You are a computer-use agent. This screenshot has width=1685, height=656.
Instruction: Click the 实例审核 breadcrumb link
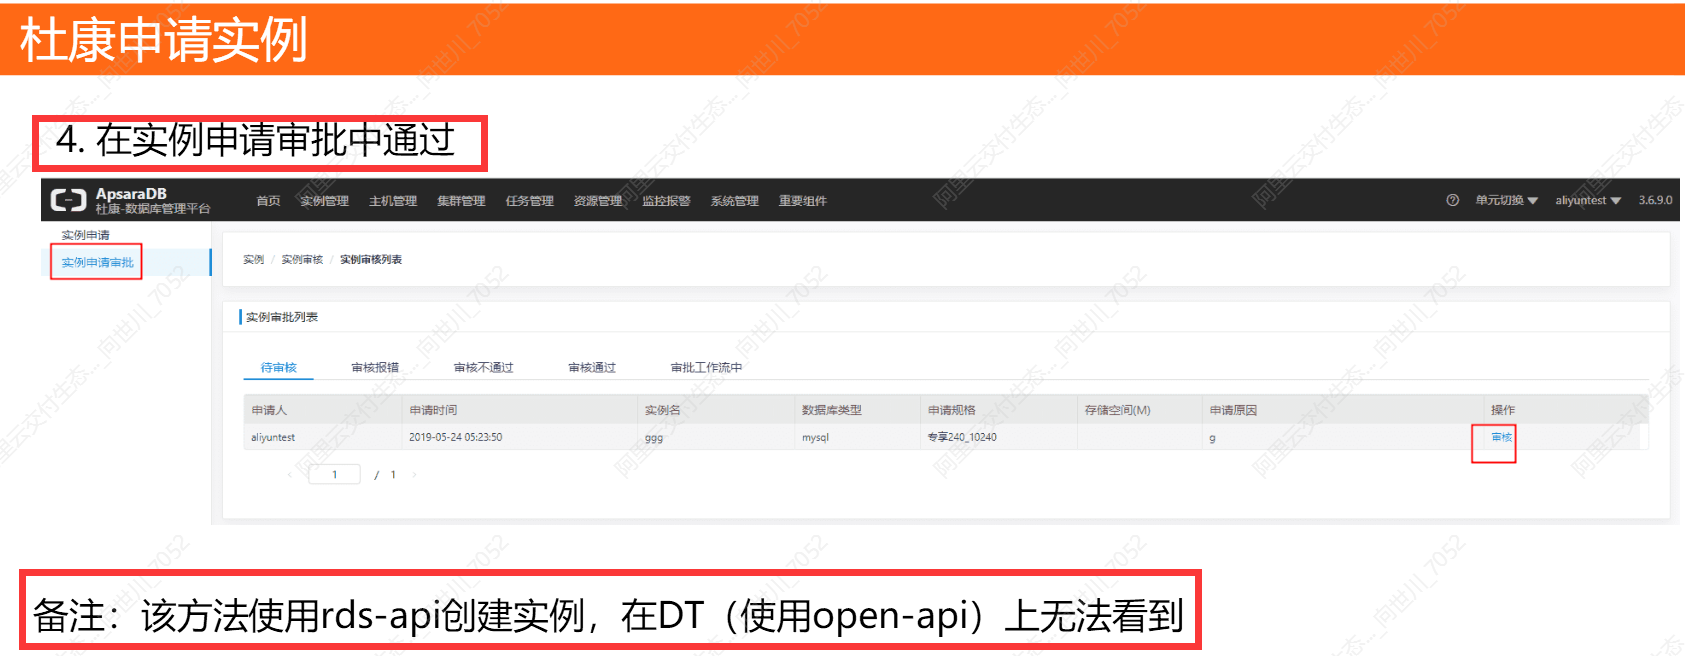point(302,260)
